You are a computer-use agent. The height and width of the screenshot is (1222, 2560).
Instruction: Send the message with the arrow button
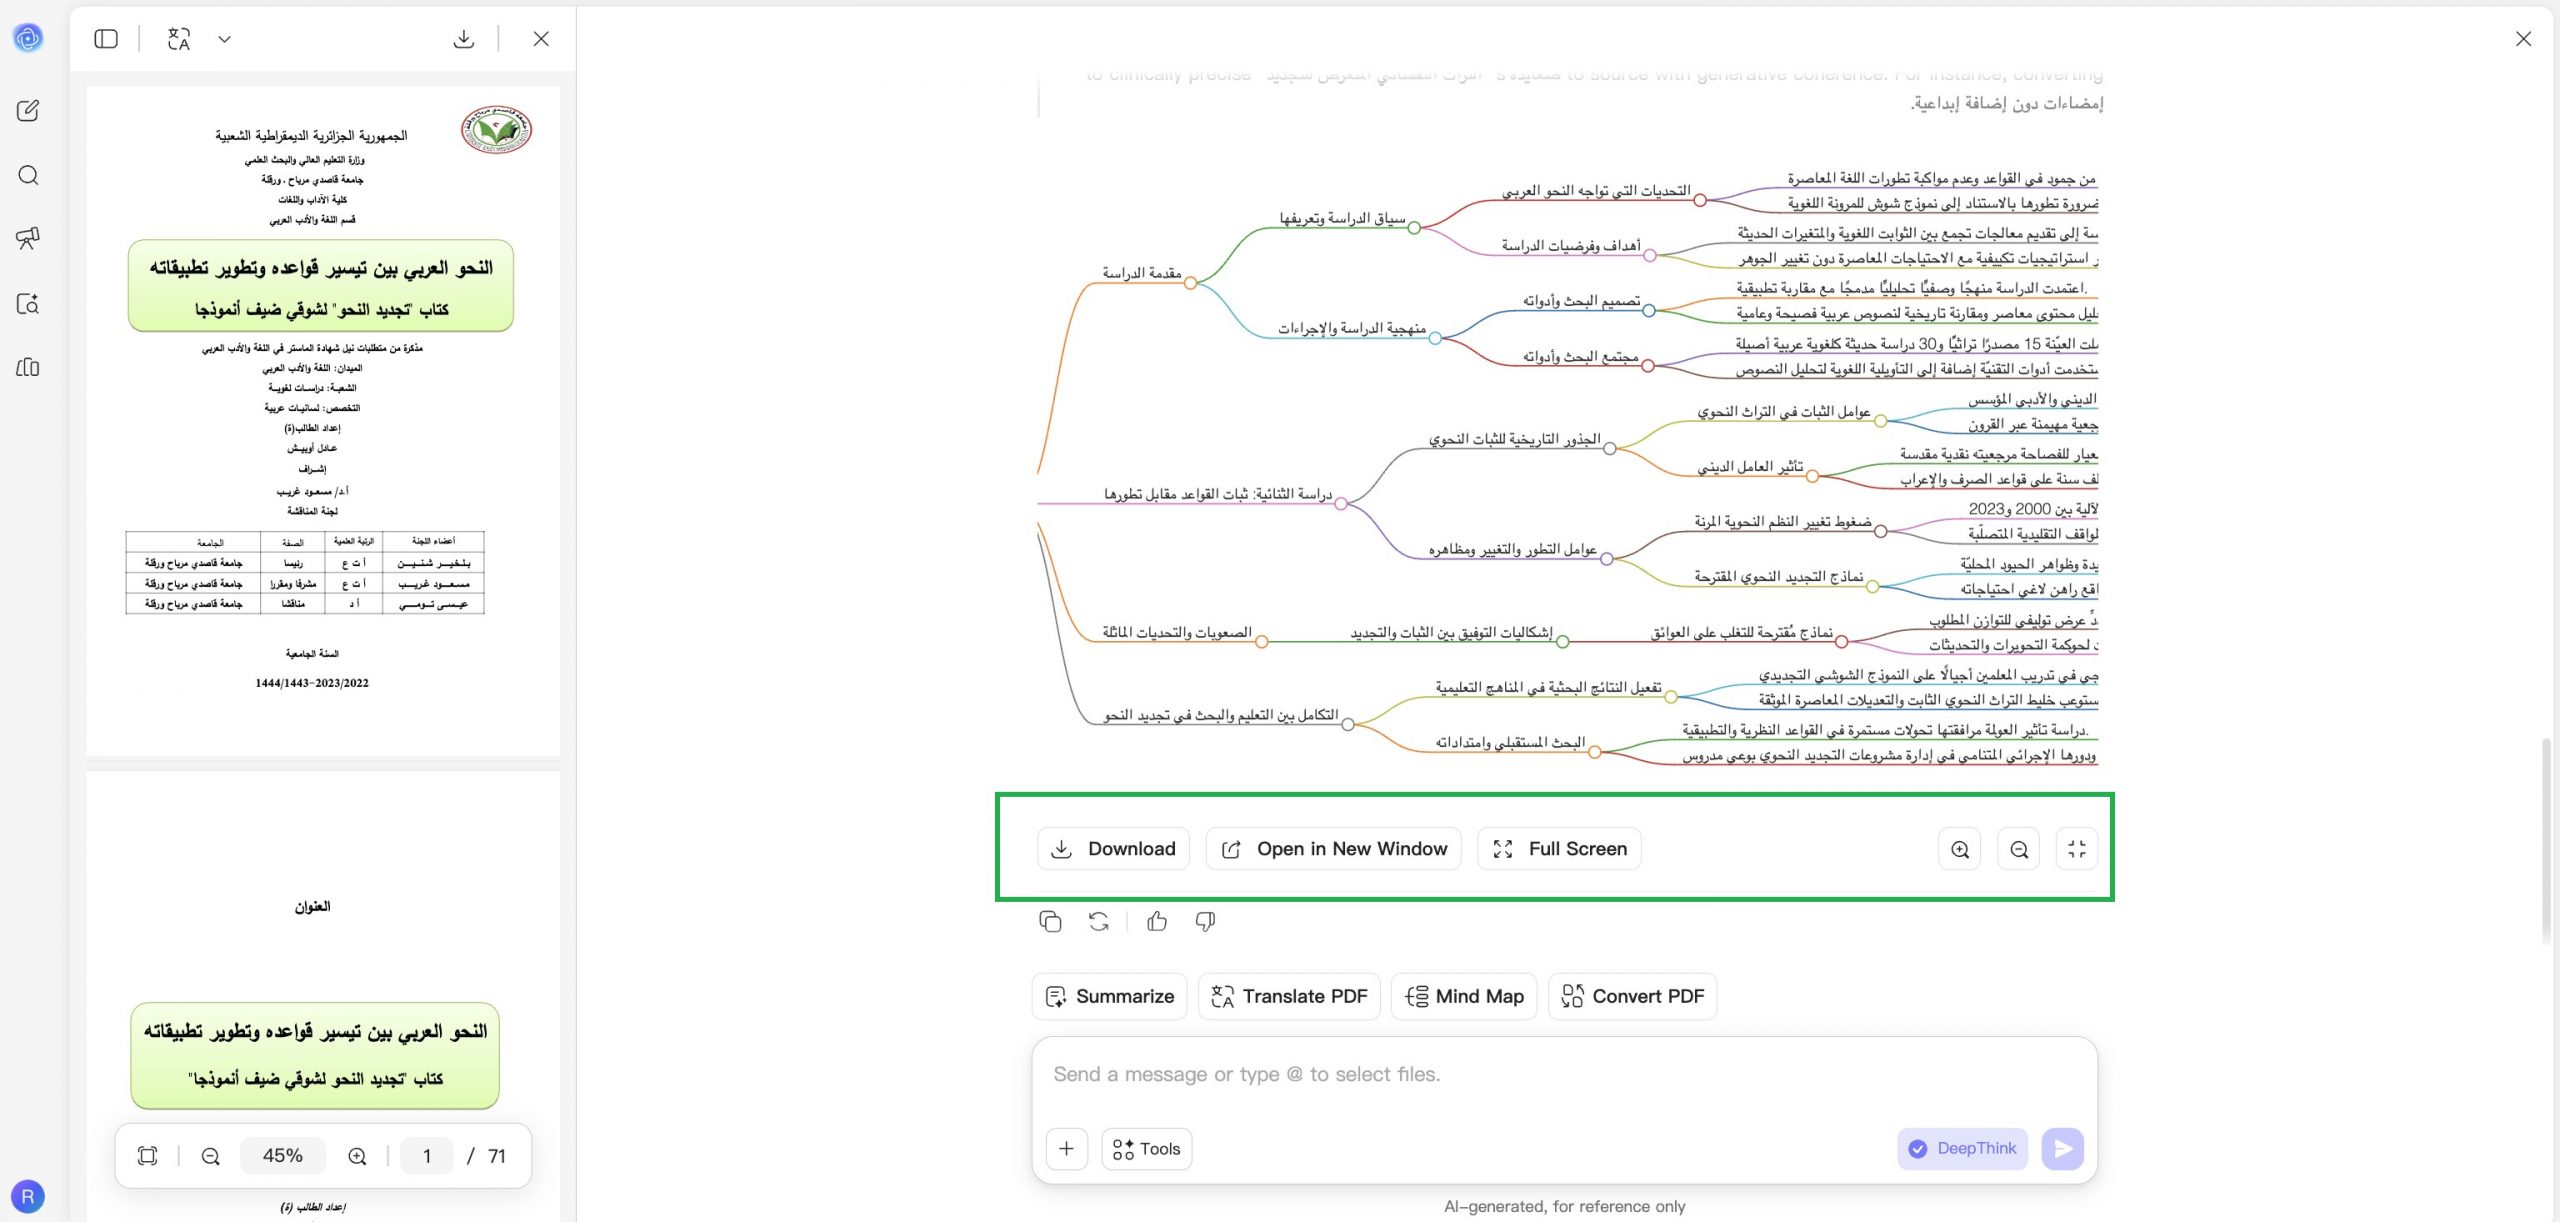pyautogui.click(x=2063, y=1149)
